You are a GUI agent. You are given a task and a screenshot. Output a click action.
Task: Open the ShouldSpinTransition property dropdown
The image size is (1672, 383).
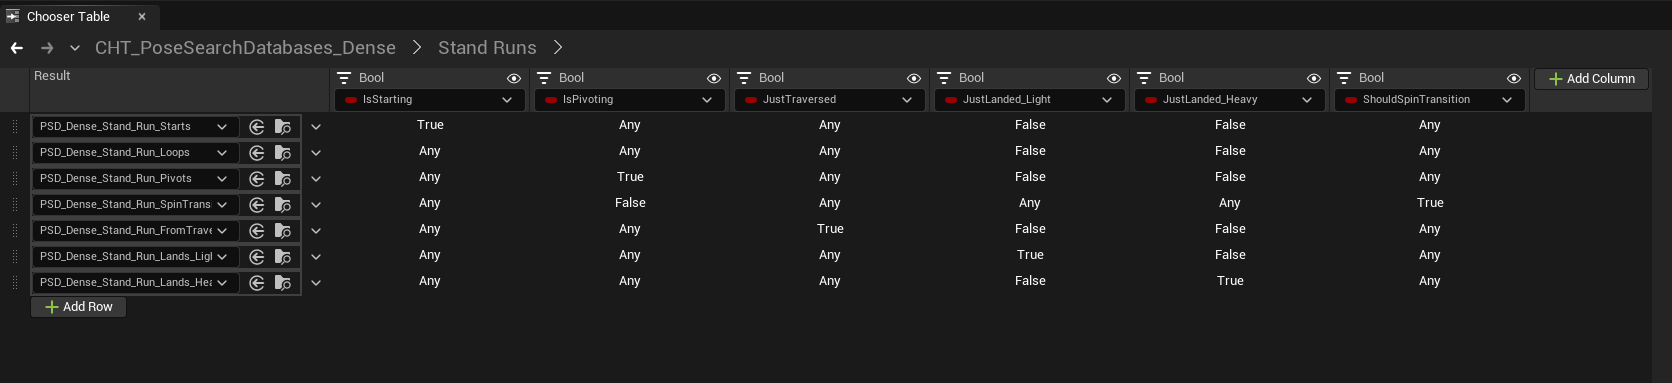click(1430, 100)
